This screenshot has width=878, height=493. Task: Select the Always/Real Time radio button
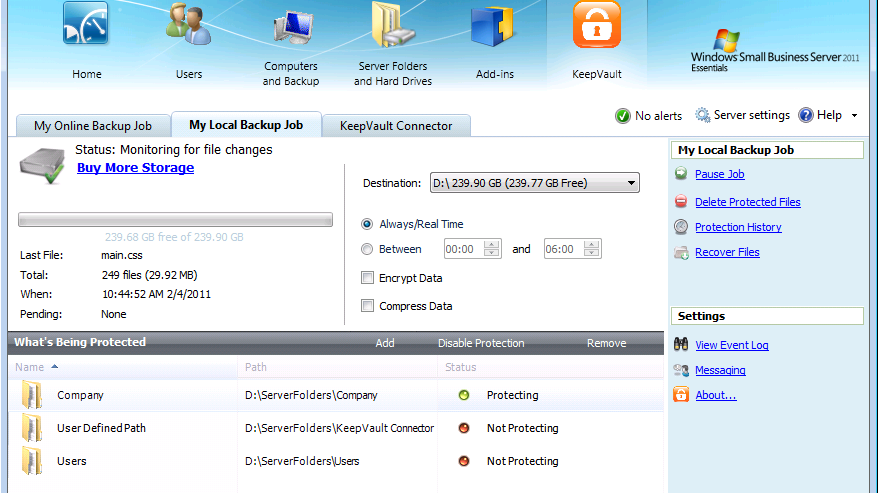(x=367, y=224)
